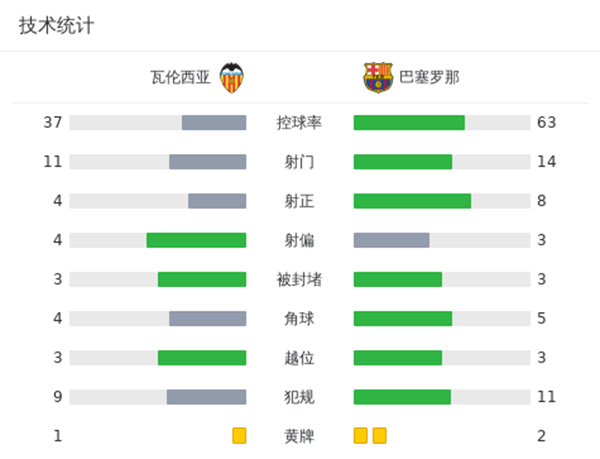
Task: Open the 瓦伦西亚 team name link
Action: [181, 77]
